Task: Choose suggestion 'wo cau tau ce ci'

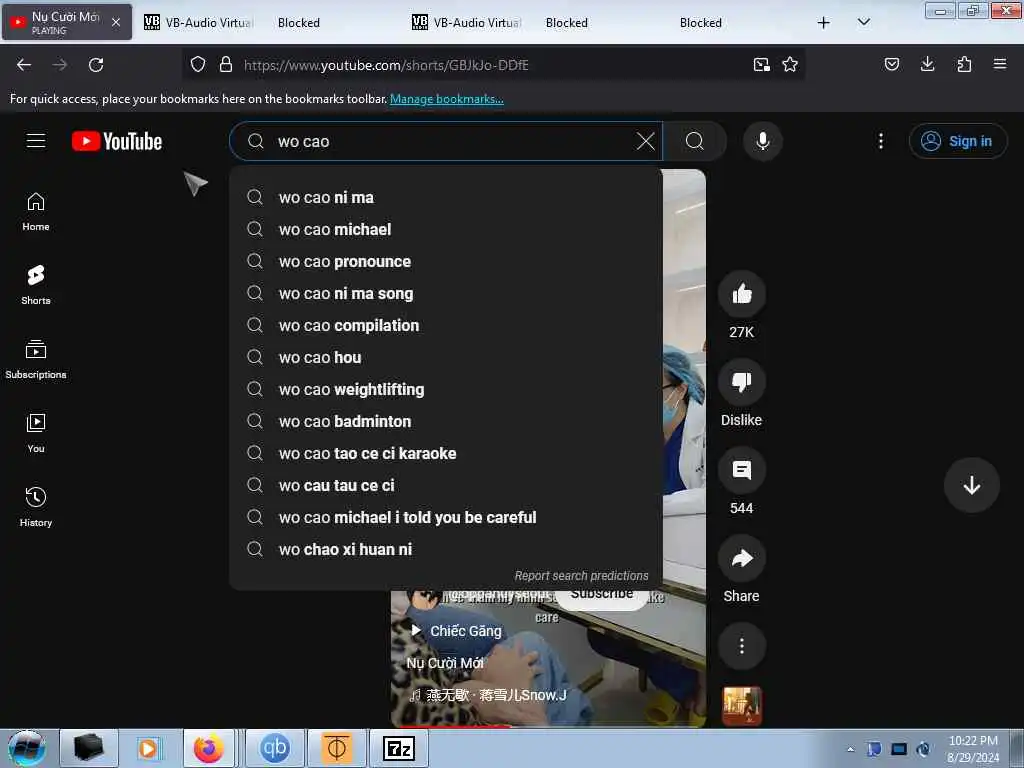Action: tap(445, 485)
